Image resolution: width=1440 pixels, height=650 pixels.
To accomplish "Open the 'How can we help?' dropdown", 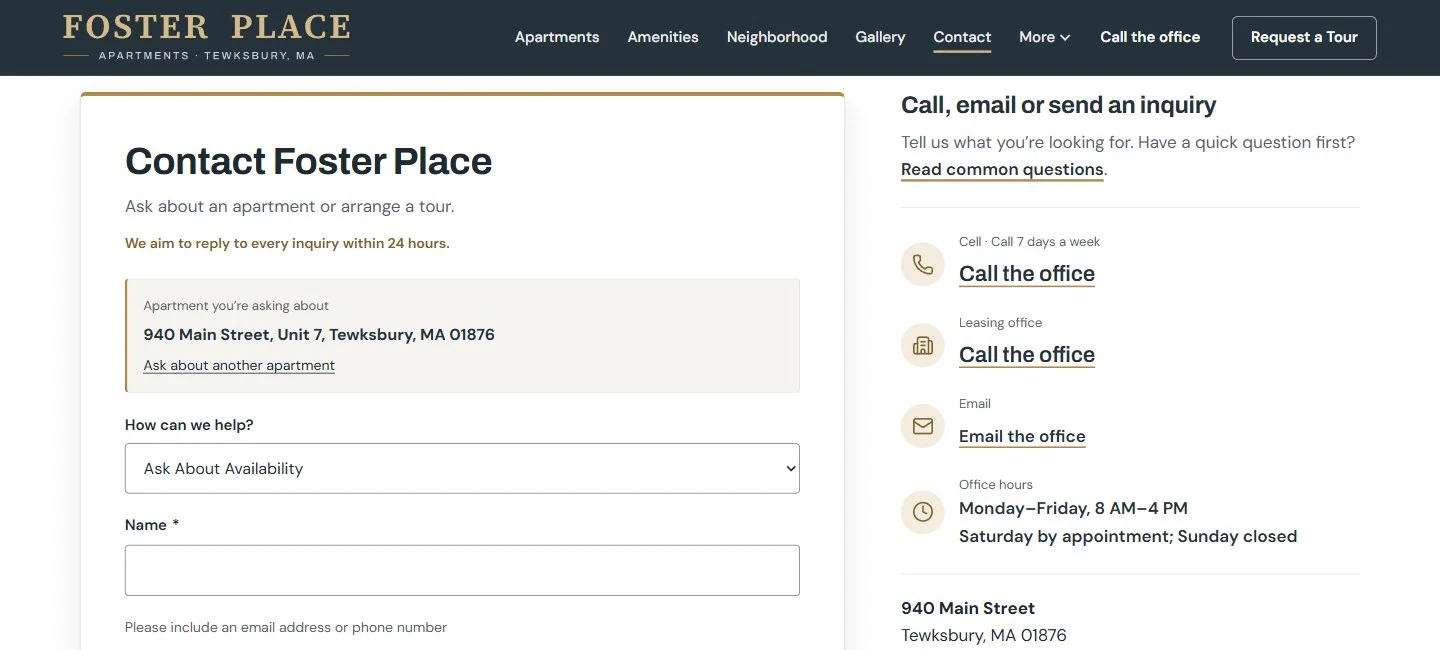I will [x=462, y=468].
